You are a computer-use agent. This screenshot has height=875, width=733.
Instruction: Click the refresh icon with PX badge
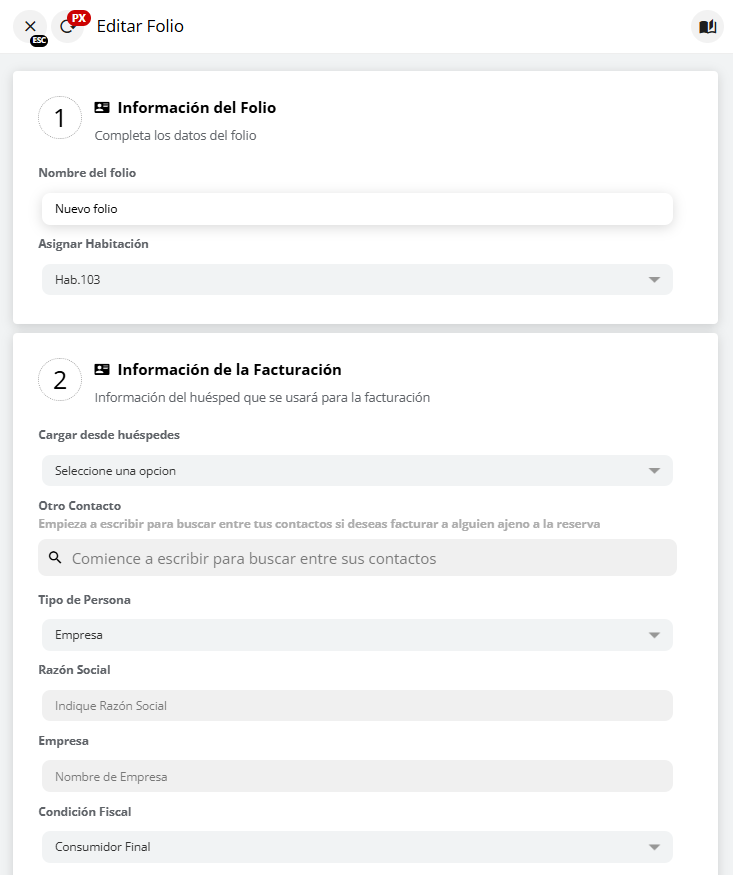tap(67, 27)
